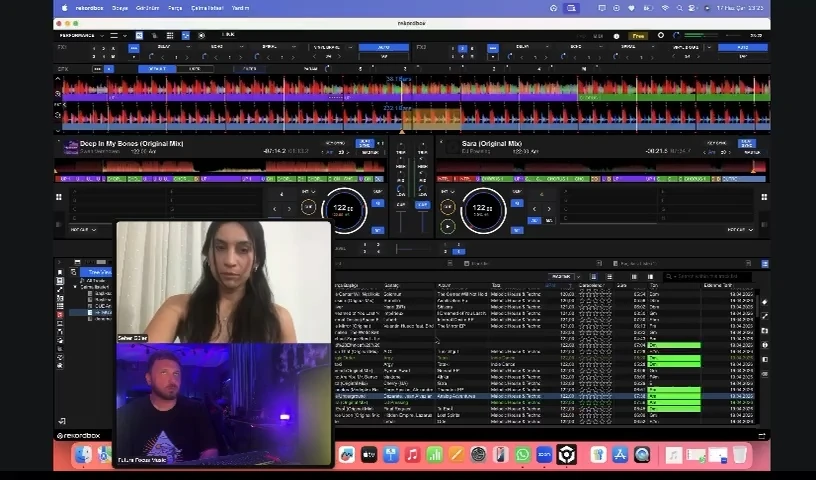Toggle headphone CUE for mixer channel 1
The height and width of the screenshot is (480, 816).
[401, 205]
